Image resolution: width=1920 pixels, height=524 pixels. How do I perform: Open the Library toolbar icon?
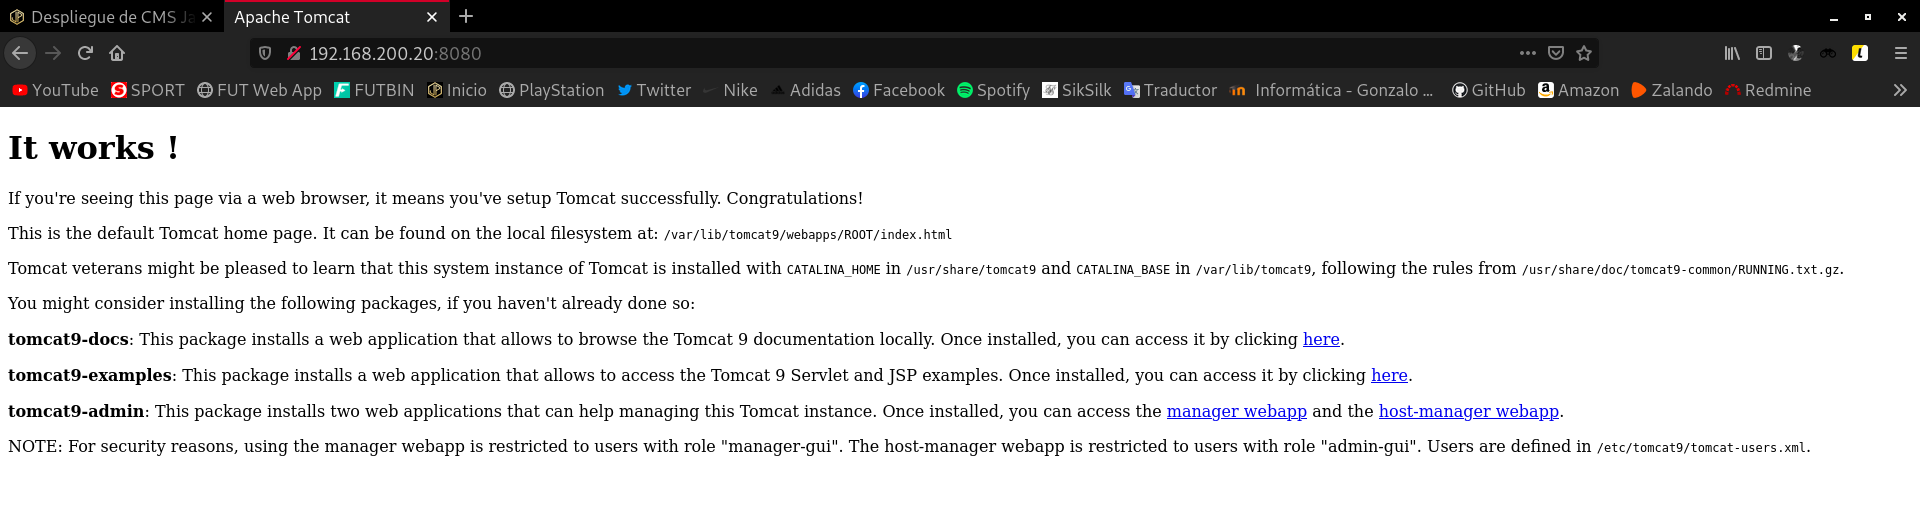(x=1732, y=53)
